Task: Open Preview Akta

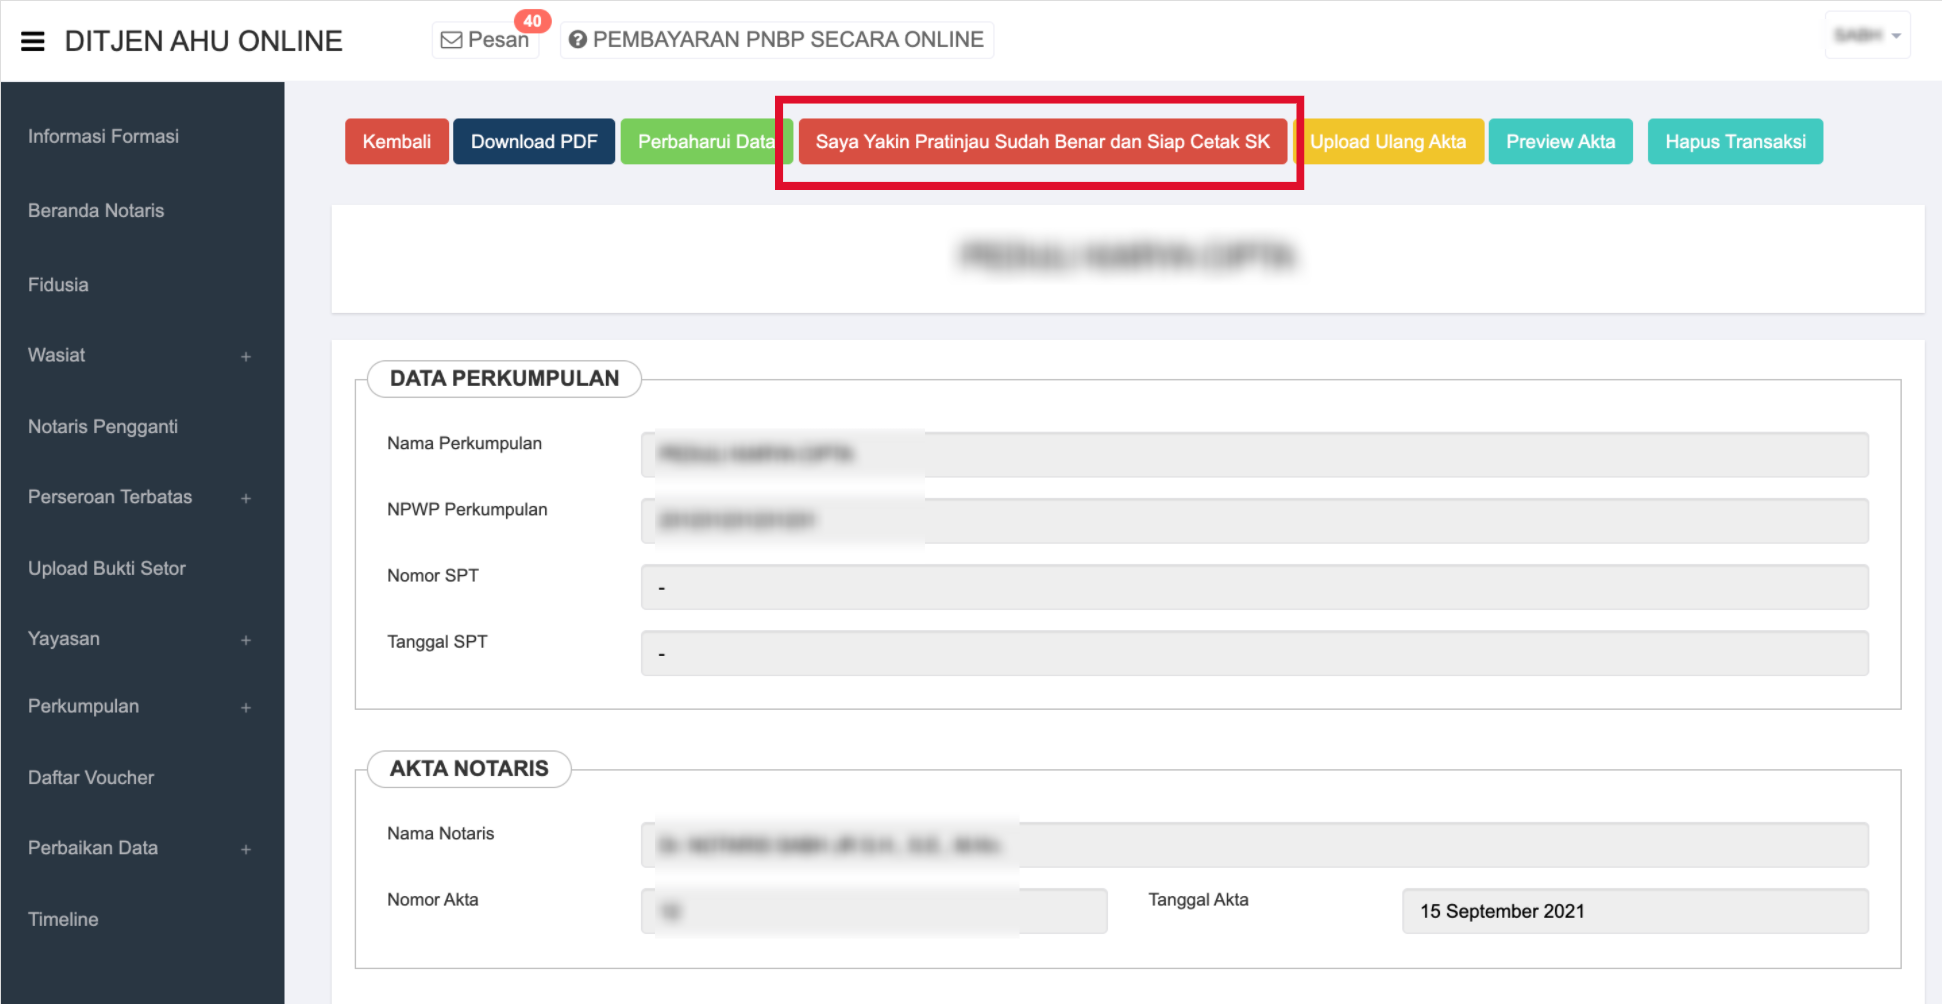Action: tap(1560, 142)
